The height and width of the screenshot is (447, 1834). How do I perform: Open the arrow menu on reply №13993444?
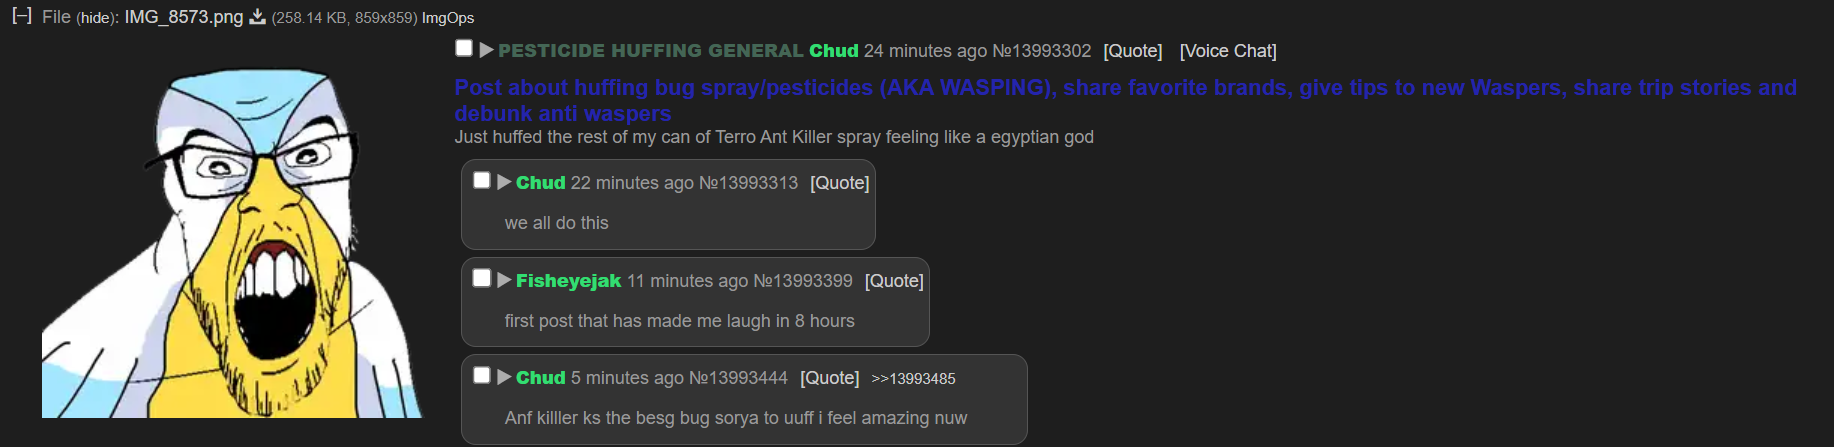[x=504, y=377]
